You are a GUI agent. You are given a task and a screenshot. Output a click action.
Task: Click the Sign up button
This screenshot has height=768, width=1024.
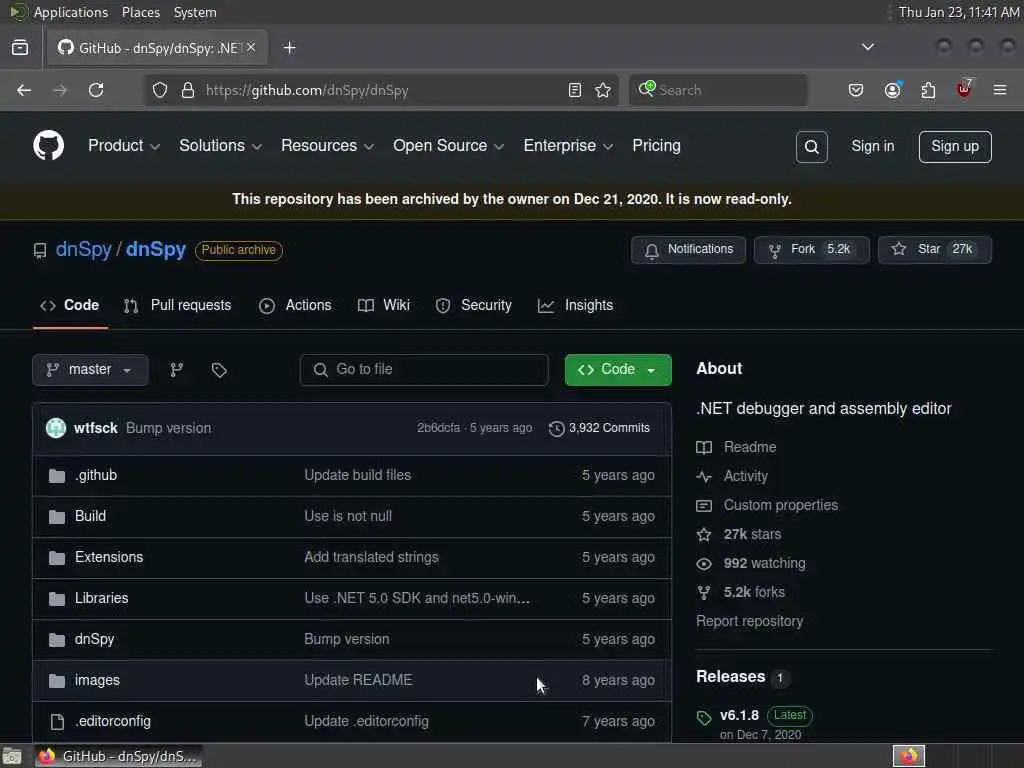point(955,146)
